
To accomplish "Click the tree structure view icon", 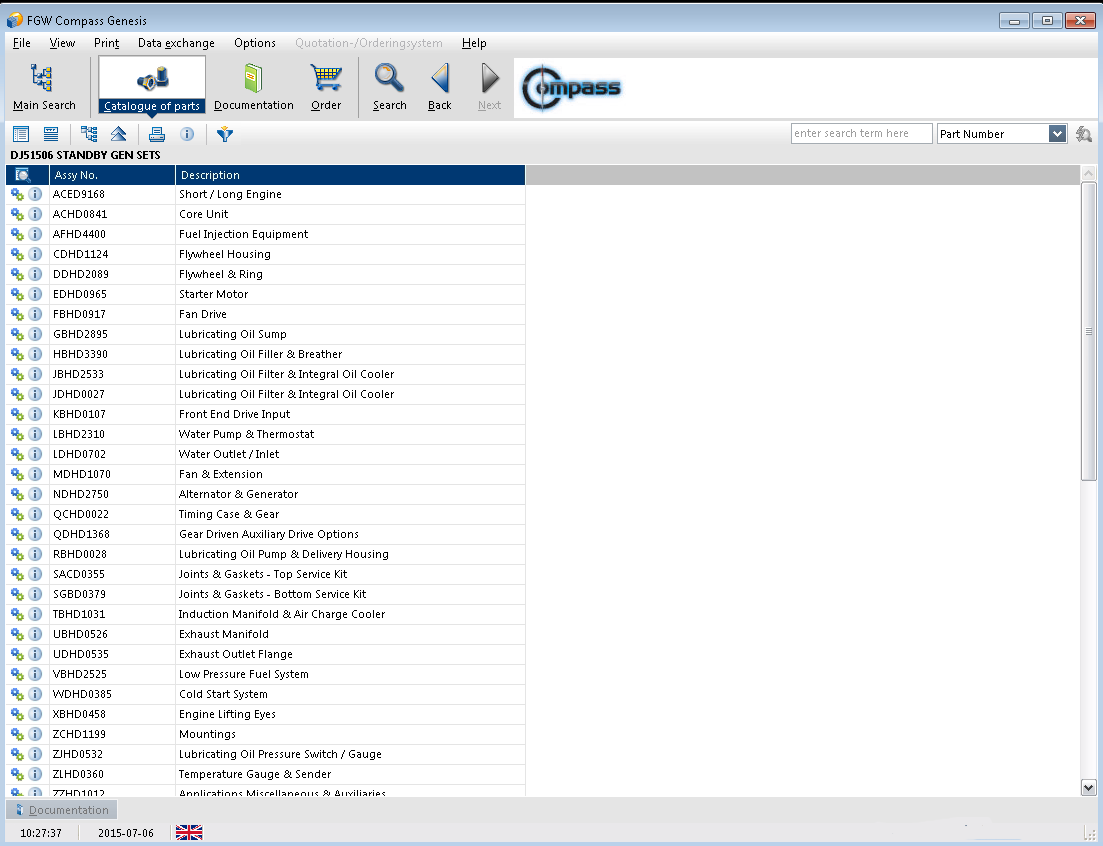I will coord(89,134).
